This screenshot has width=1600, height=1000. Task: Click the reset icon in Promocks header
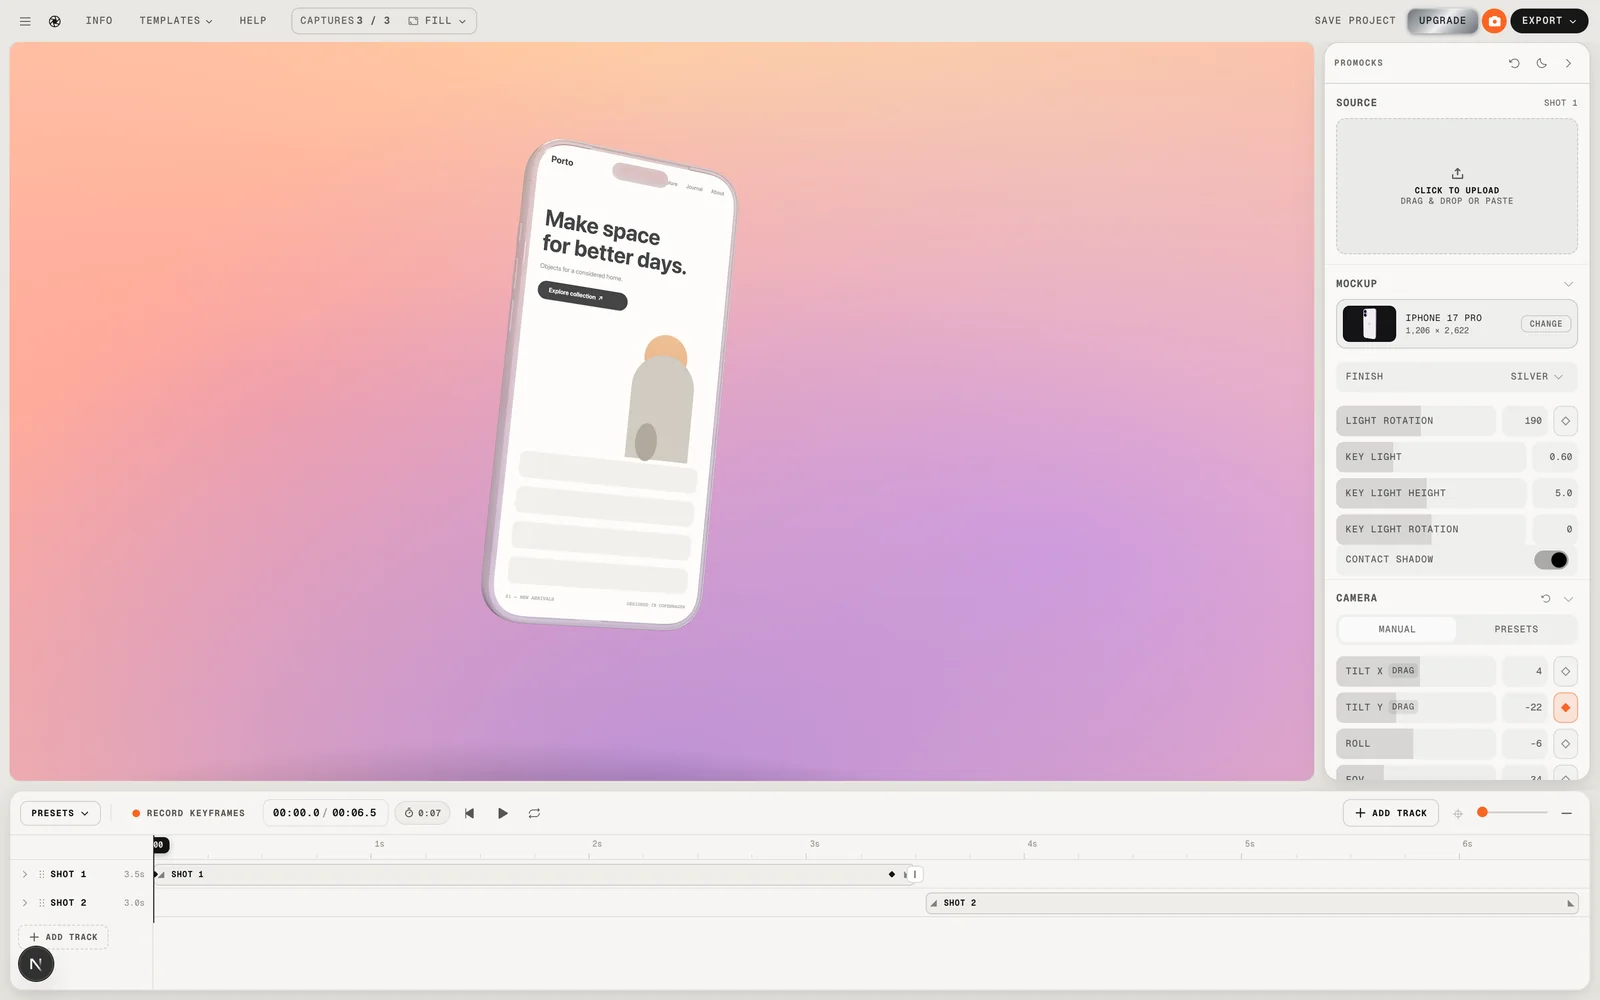coord(1514,63)
